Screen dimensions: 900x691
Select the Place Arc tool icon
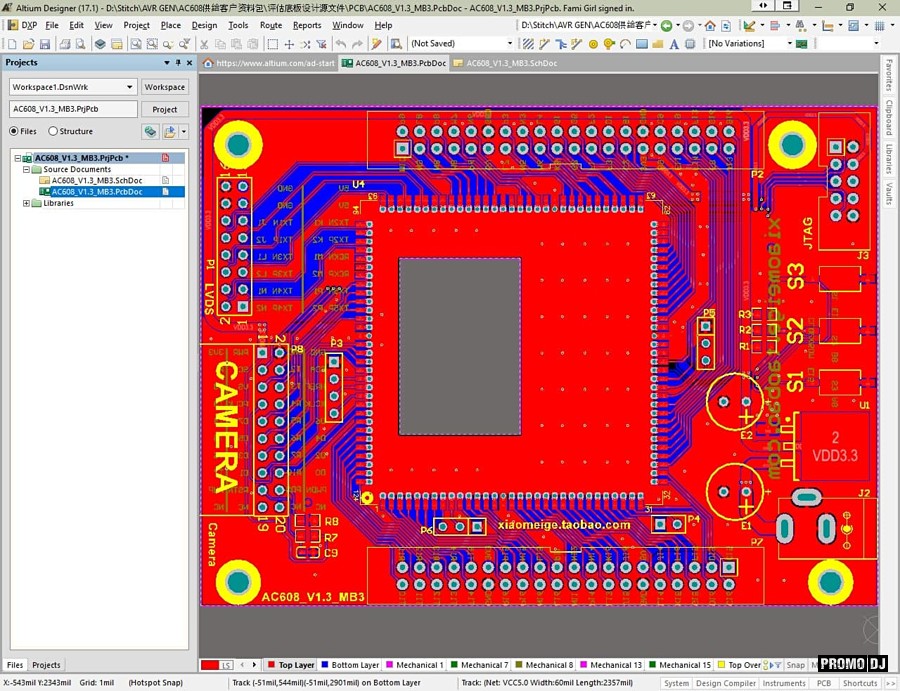625,44
